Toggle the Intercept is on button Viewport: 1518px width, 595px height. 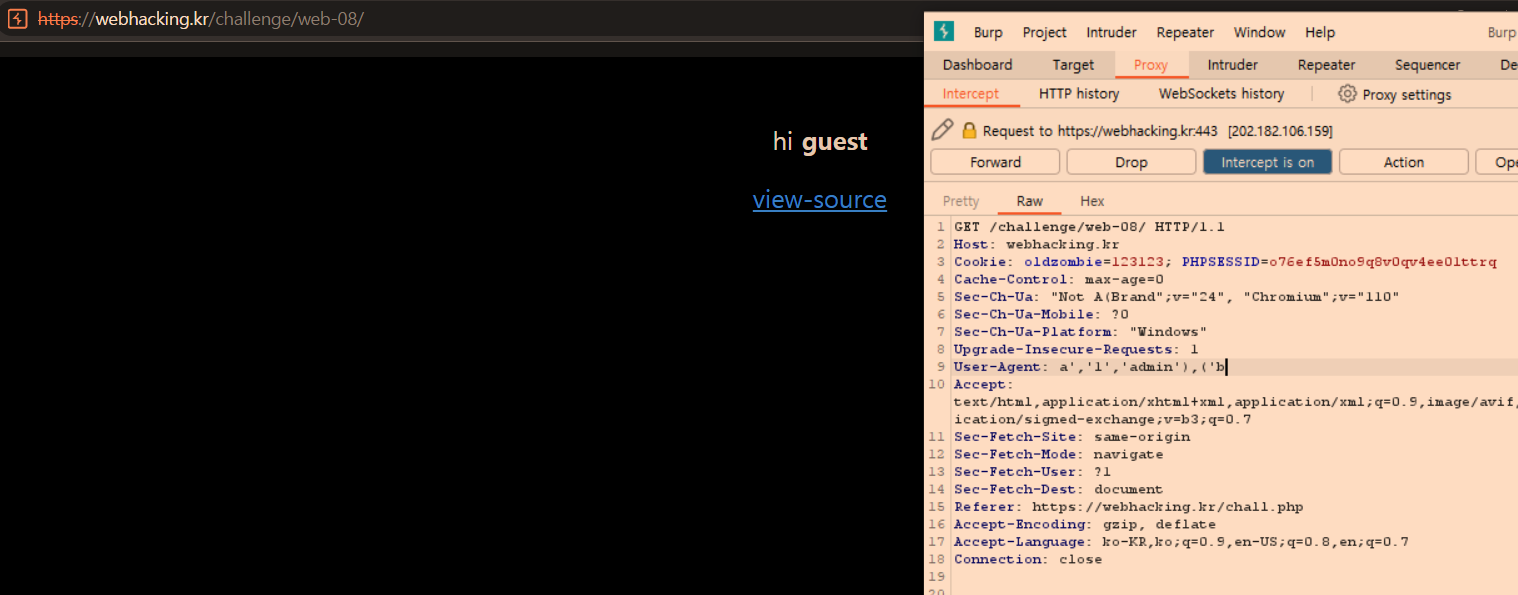(1267, 162)
